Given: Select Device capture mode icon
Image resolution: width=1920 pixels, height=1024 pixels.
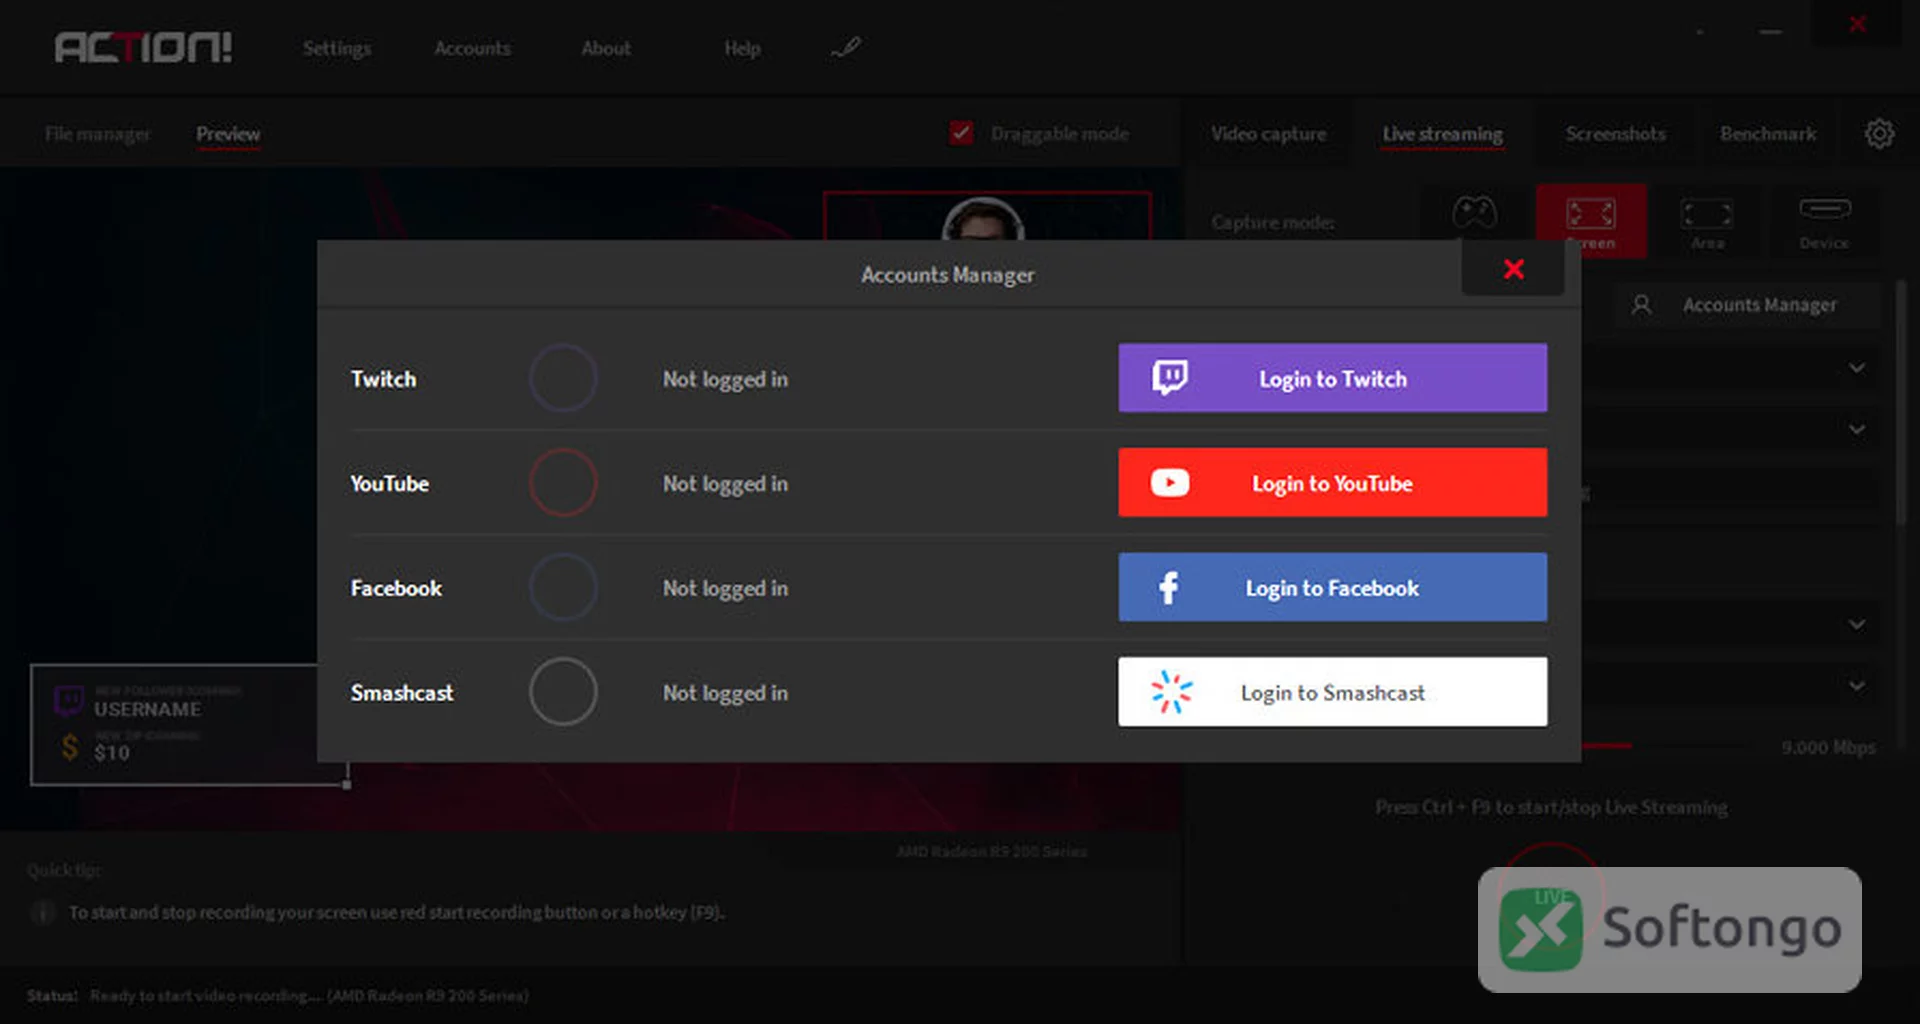Looking at the screenshot, I should coord(1824,222).
